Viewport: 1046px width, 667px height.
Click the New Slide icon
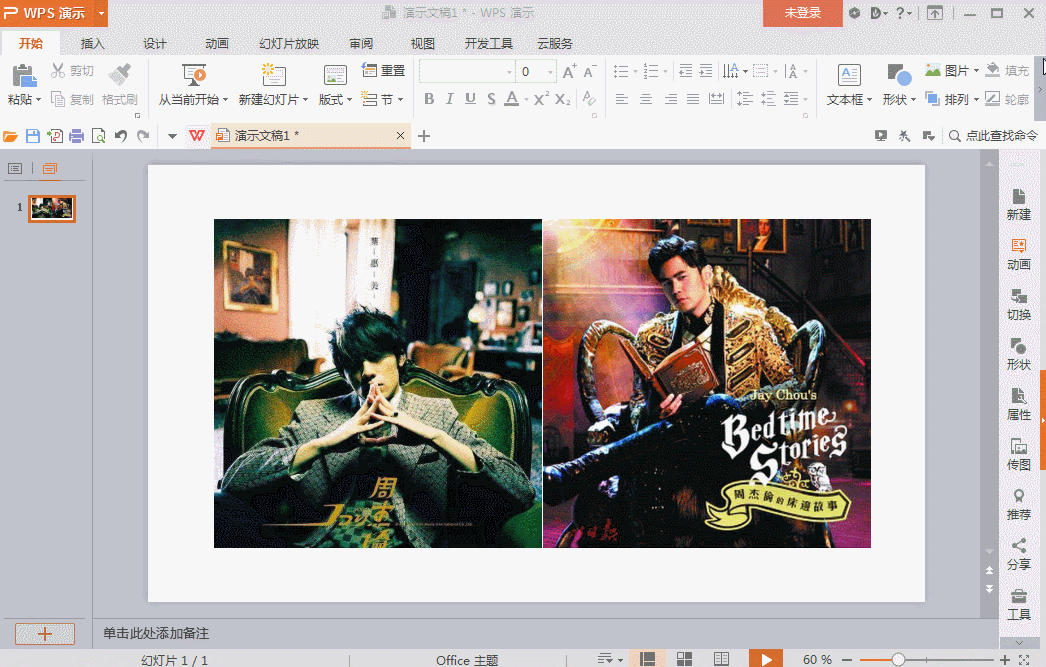click(x=274, y=75)
